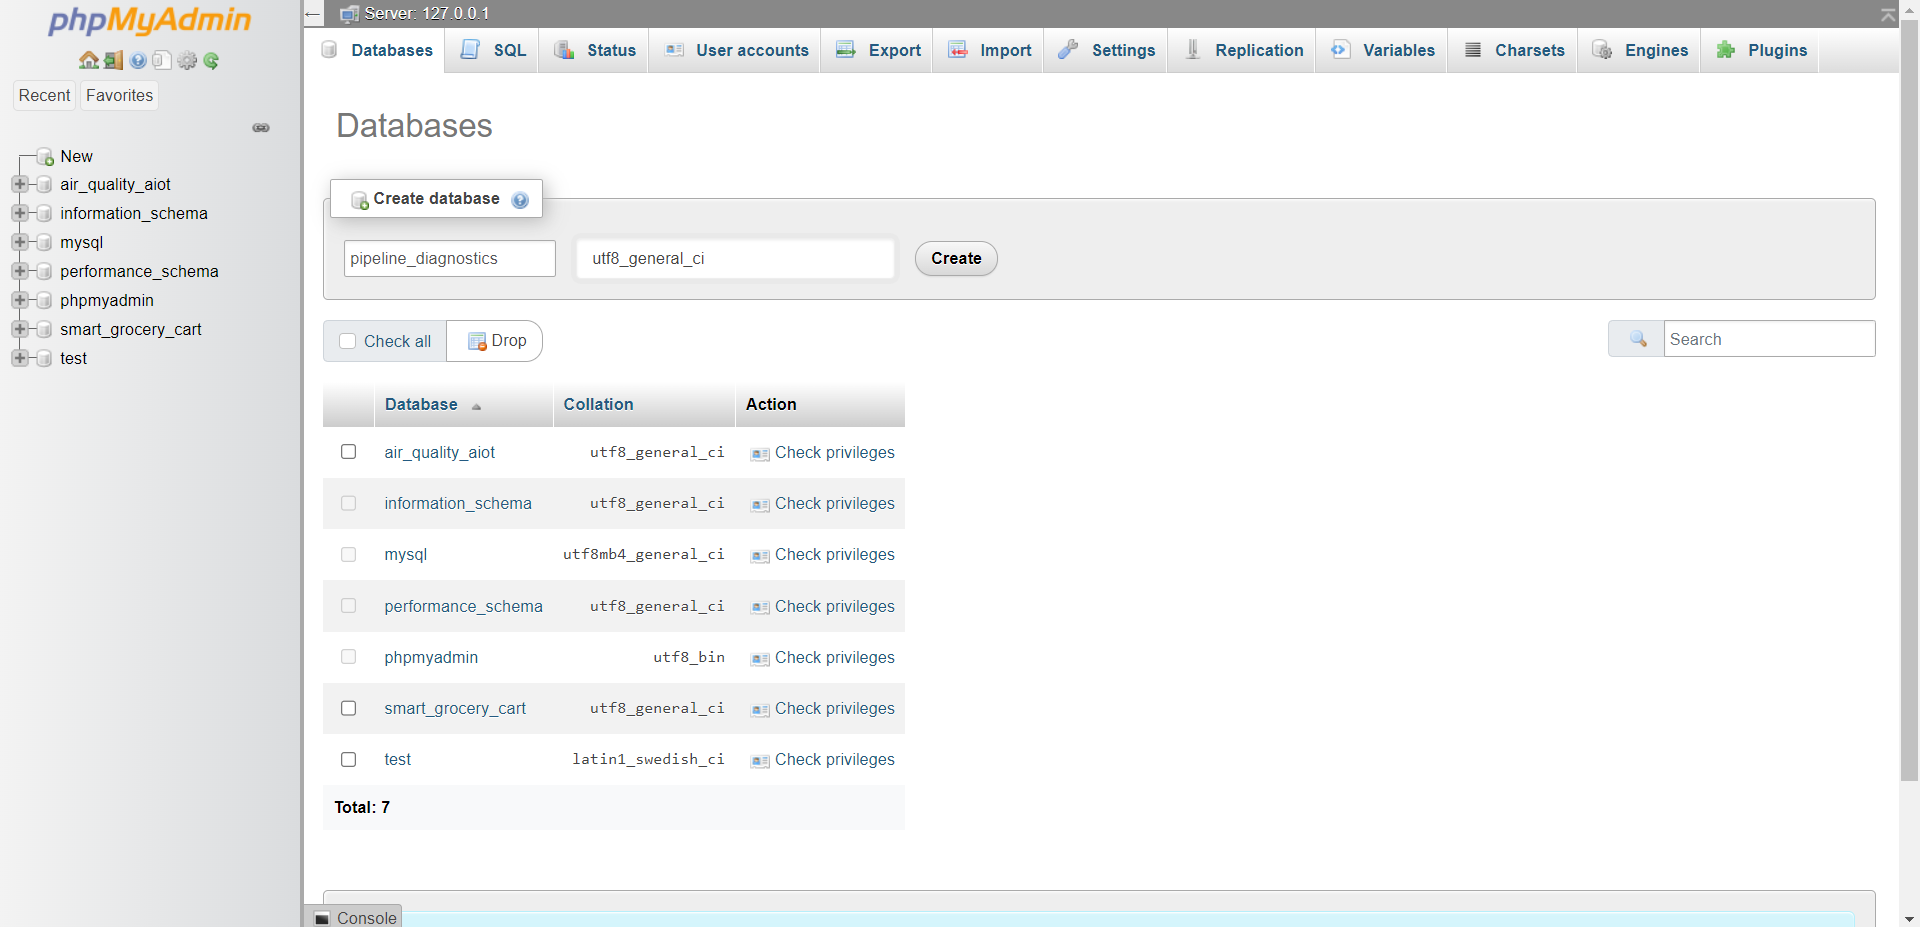Open the Replication tab
Viewport: 1920px width, 927px height.
1242,50
